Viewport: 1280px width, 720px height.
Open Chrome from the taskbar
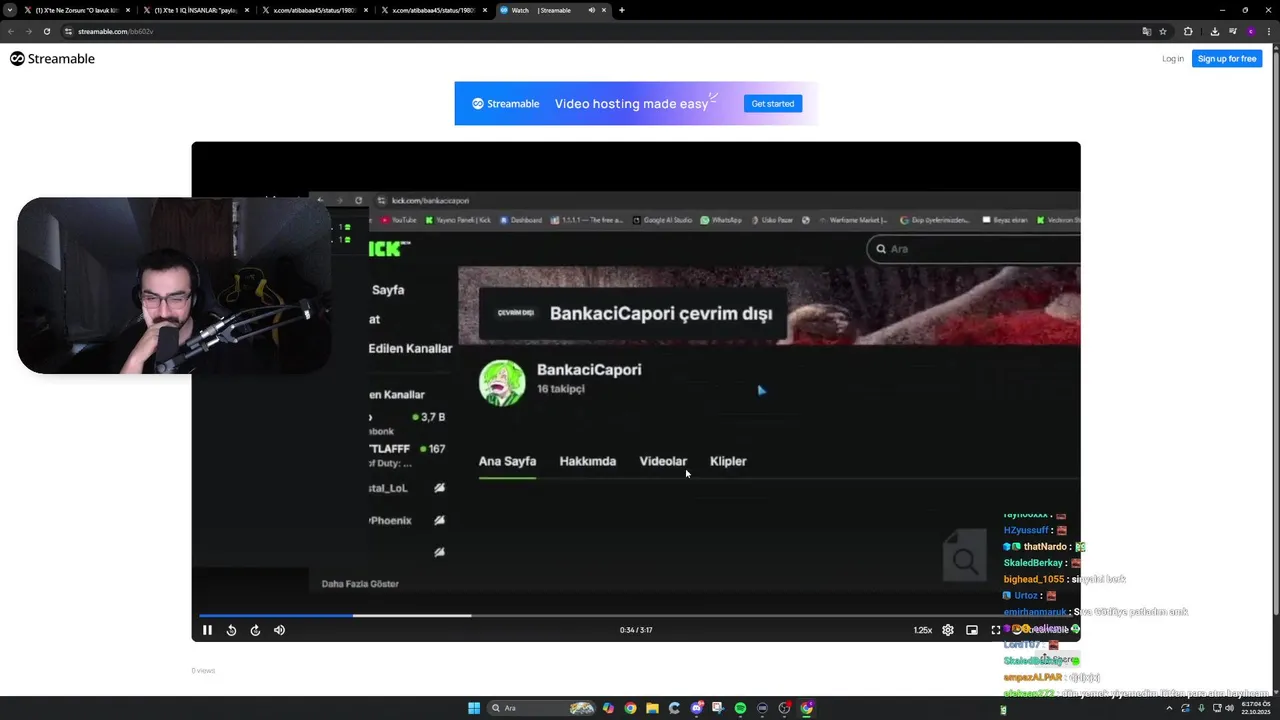(630, 708)
